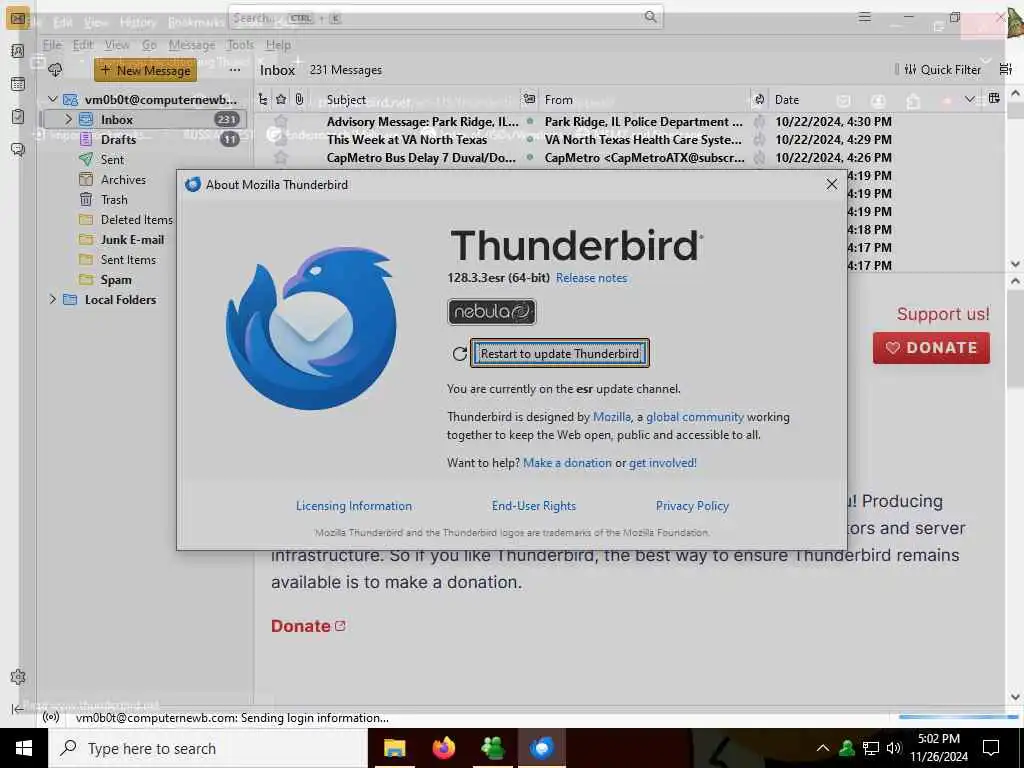This screenshot has height=768, width=1024.
Task: Star the Advisory Message Park Ridge email
Action: 281,121
